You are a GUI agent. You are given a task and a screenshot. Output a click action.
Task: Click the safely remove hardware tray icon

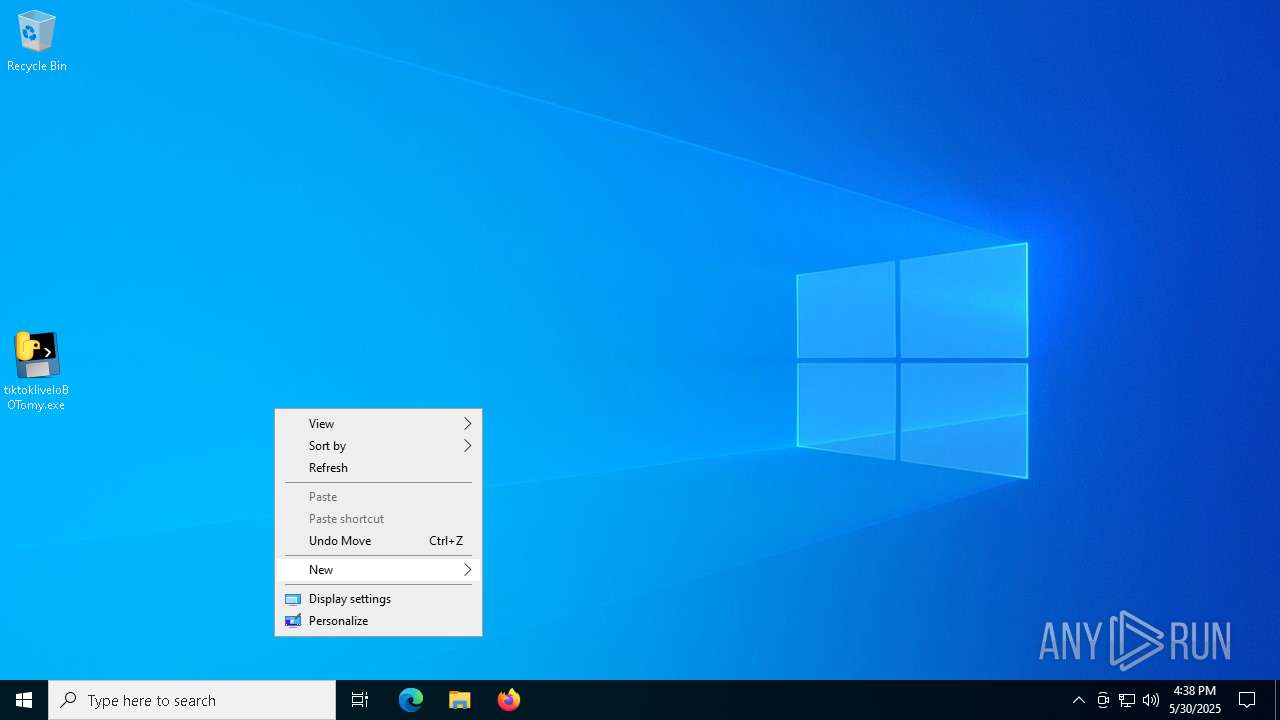coord(1103,700)
